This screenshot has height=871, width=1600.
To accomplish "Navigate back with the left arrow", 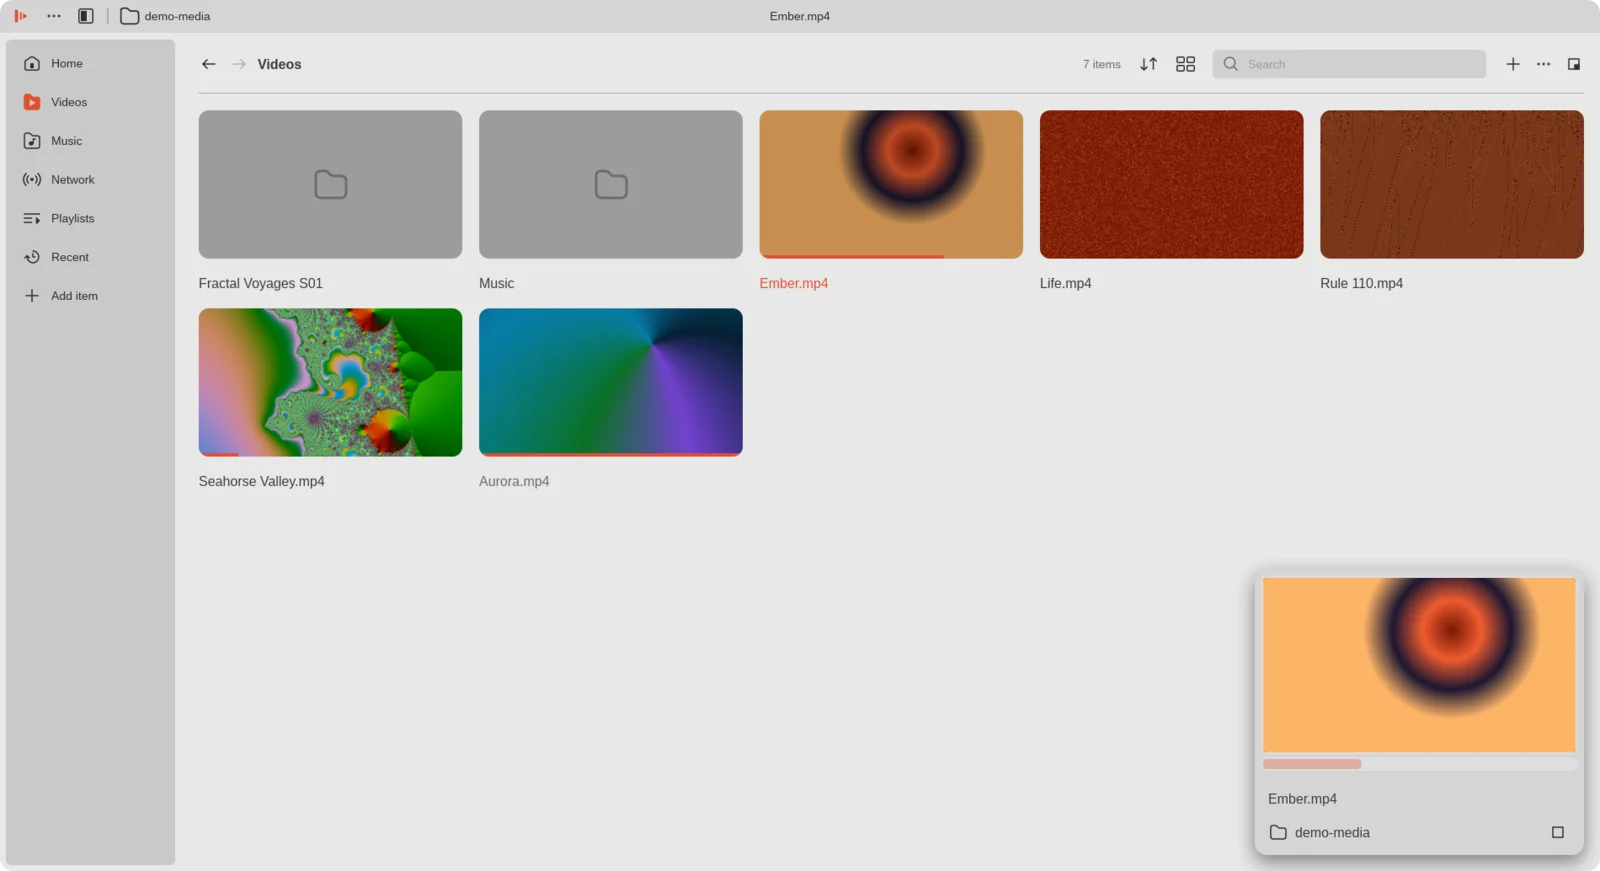I will coord(209,64).
